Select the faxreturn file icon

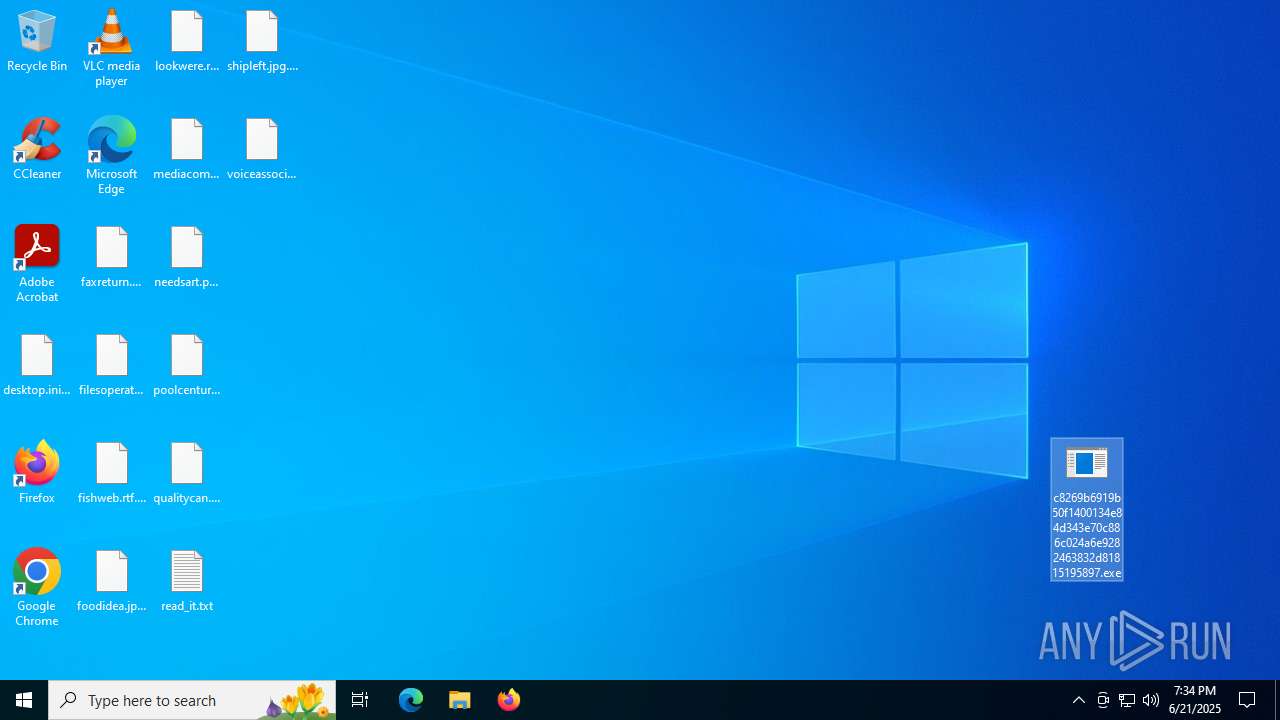tap(112, 257)
